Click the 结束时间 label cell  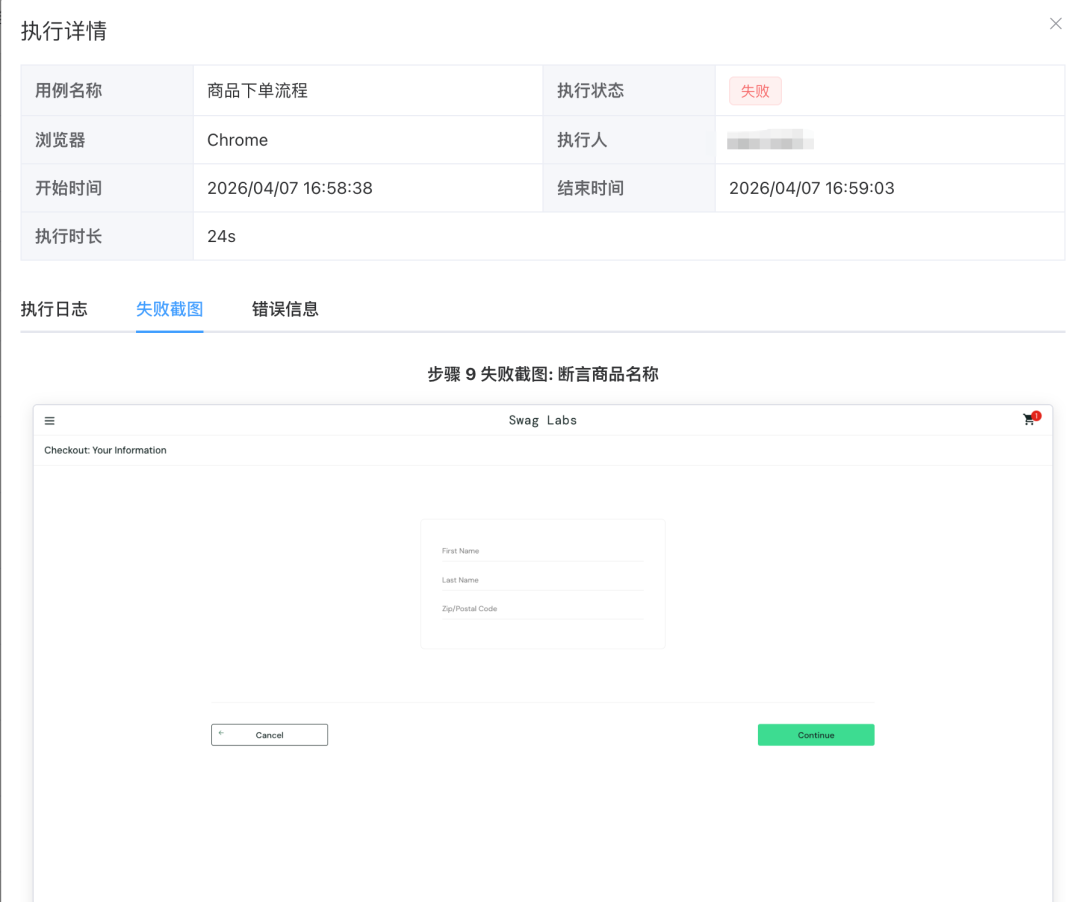click(x=629, y=188)
